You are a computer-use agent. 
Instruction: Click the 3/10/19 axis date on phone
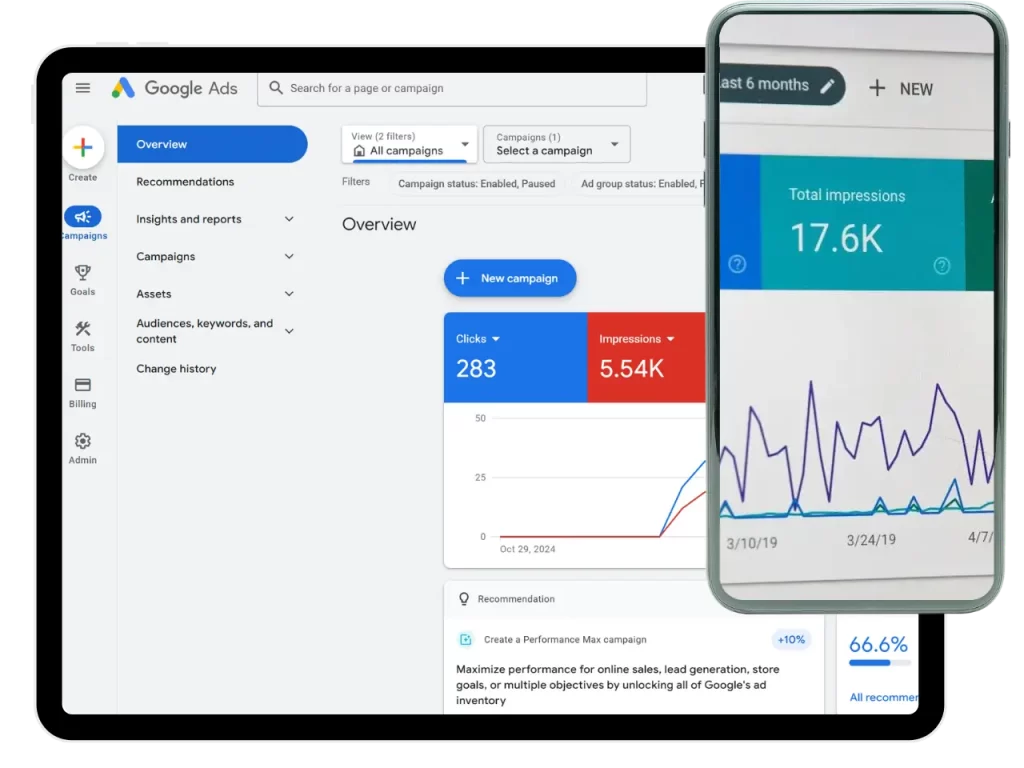point(752,543)
